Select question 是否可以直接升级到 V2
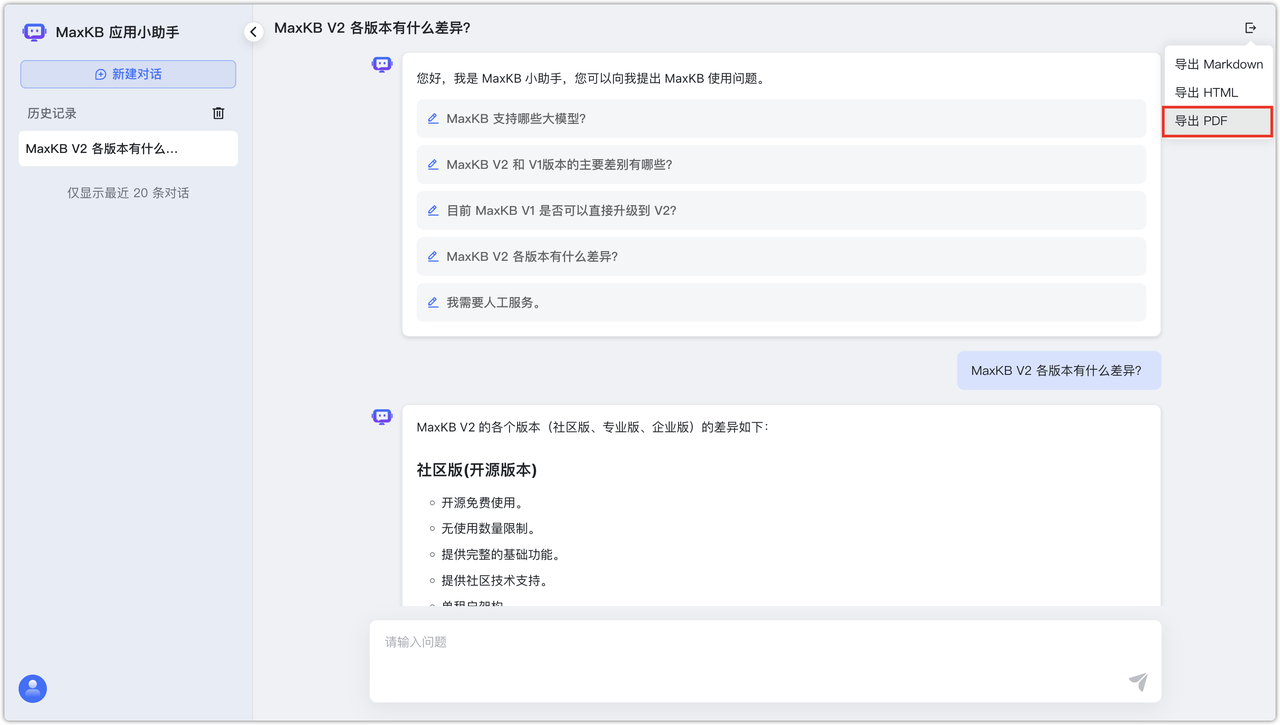Image resolution: width=1280 pixels, height=725 pixels. [x=781, y=210]
